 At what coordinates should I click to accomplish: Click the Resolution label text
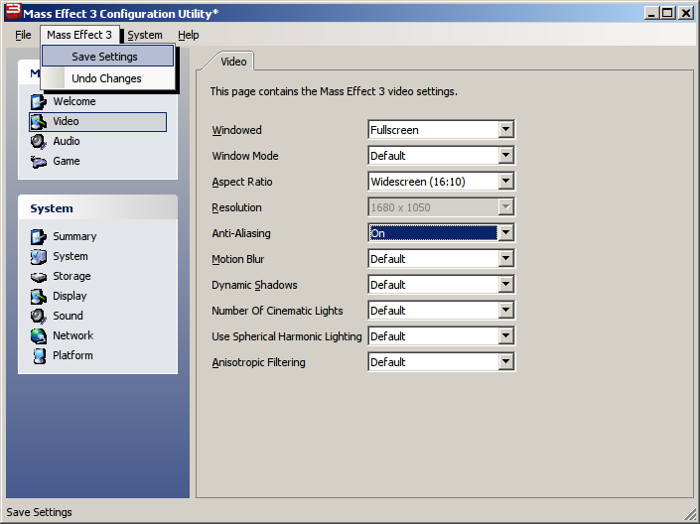237,208
